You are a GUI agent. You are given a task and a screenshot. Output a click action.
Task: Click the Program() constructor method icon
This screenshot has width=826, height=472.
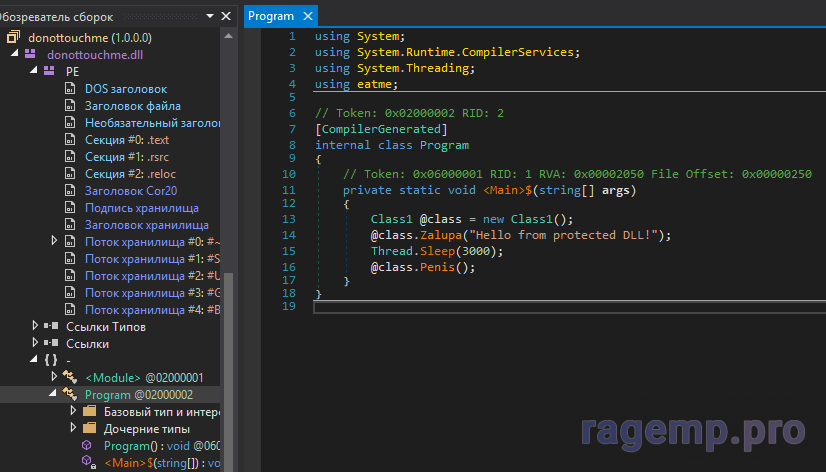(x=86, y=445)
